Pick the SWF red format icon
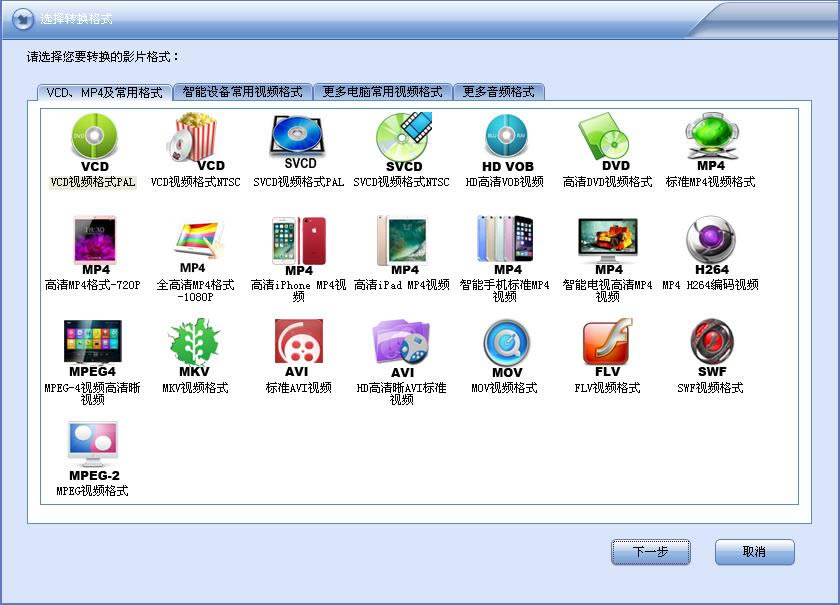 [711, 348]
